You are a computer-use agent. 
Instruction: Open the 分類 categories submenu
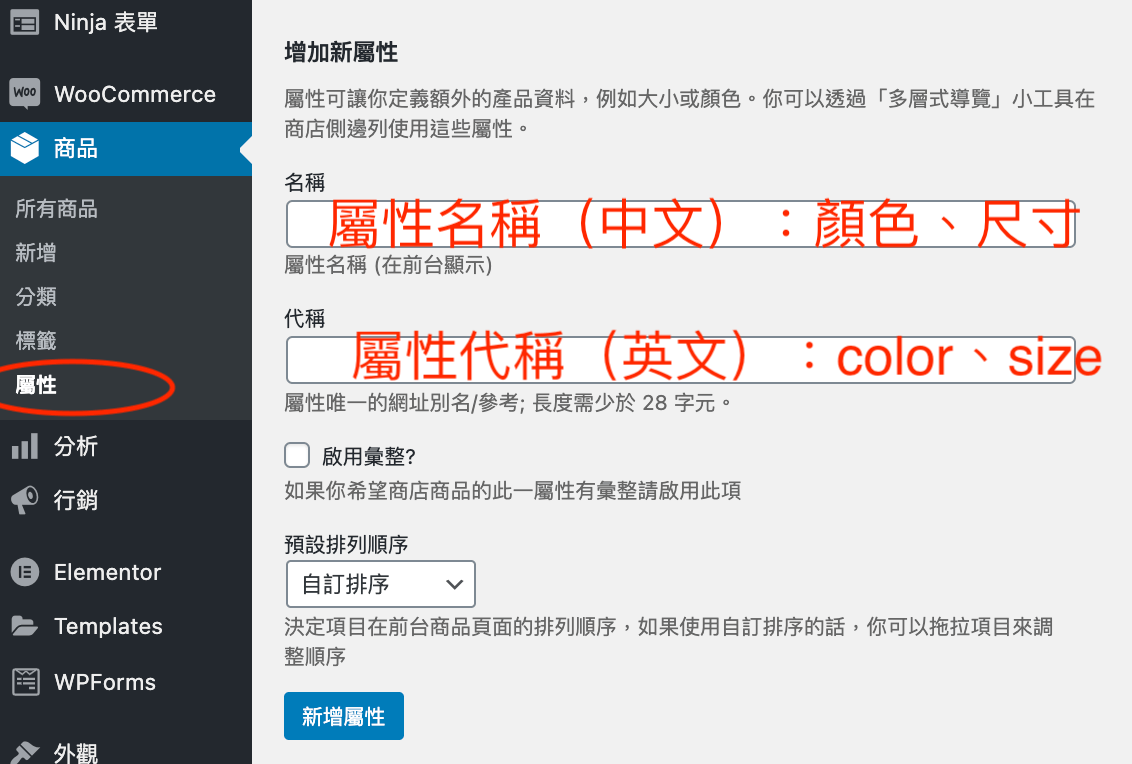(x=36, y=297)
